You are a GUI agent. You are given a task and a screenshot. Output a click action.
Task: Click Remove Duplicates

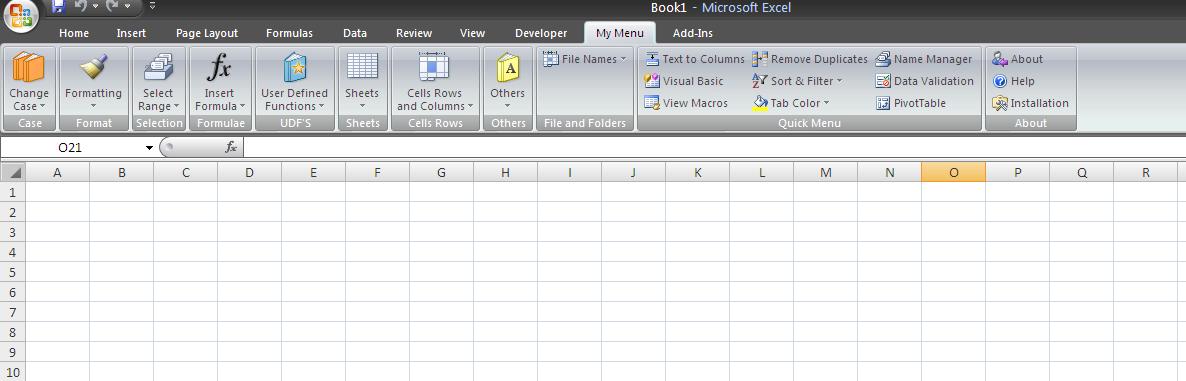(810, 59)
